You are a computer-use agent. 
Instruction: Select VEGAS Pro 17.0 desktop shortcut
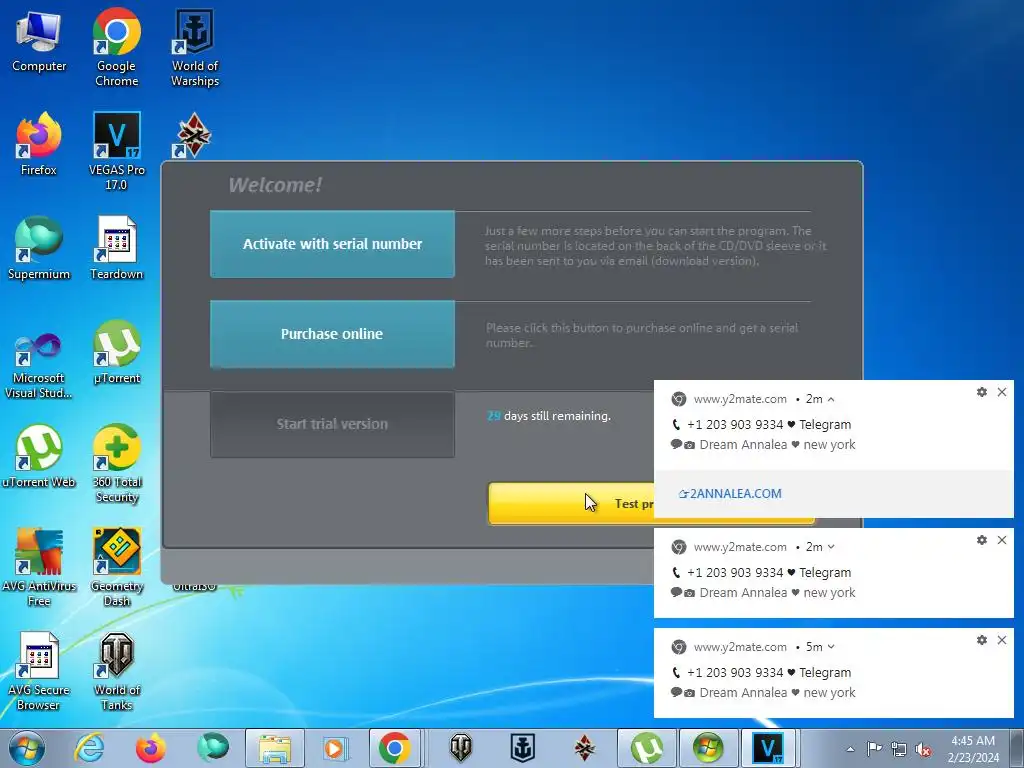[x=116, y=151]
